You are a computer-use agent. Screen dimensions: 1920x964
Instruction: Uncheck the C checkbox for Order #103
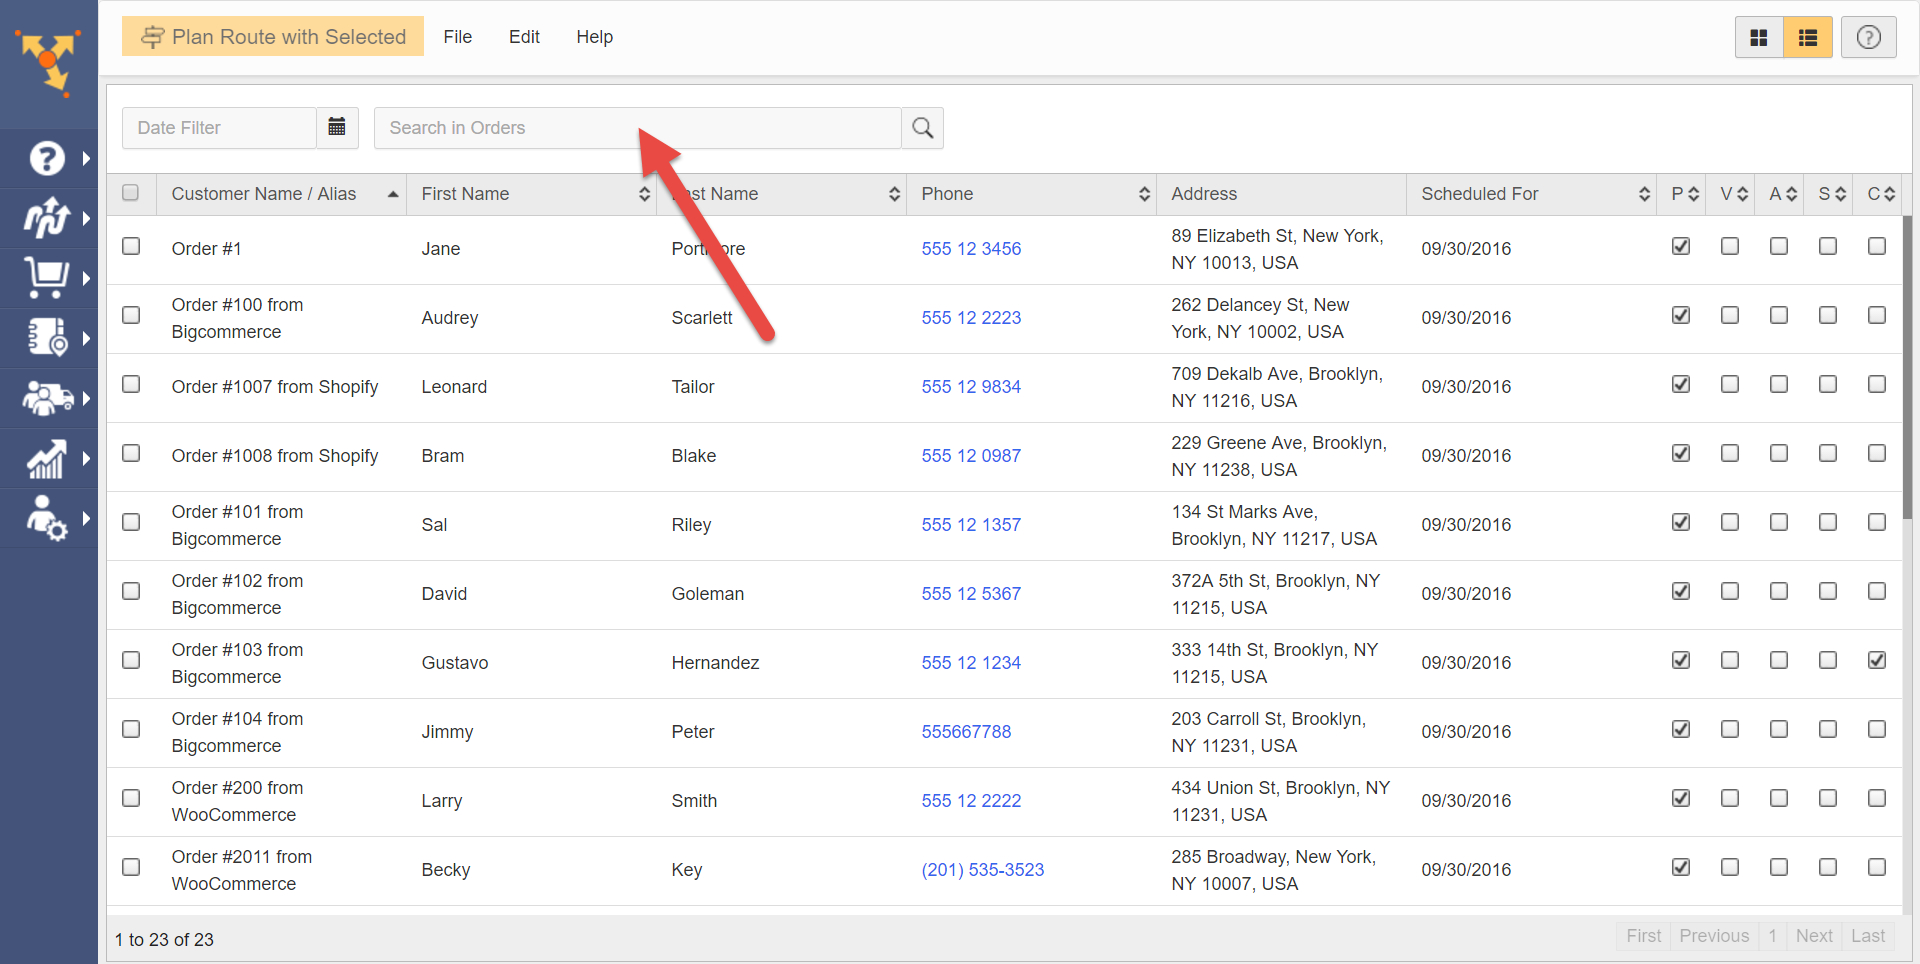pos(1876,660)
